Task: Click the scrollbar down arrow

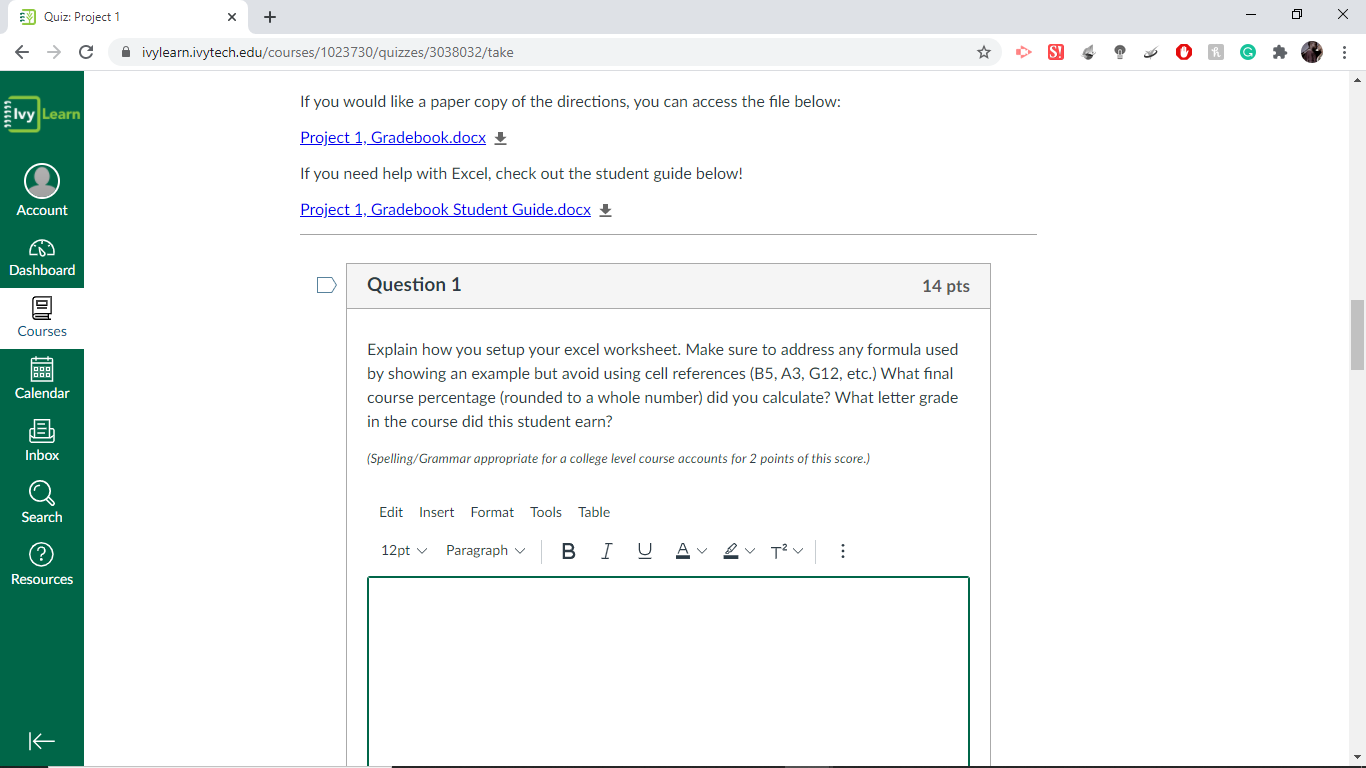Action: [1357, 757]
